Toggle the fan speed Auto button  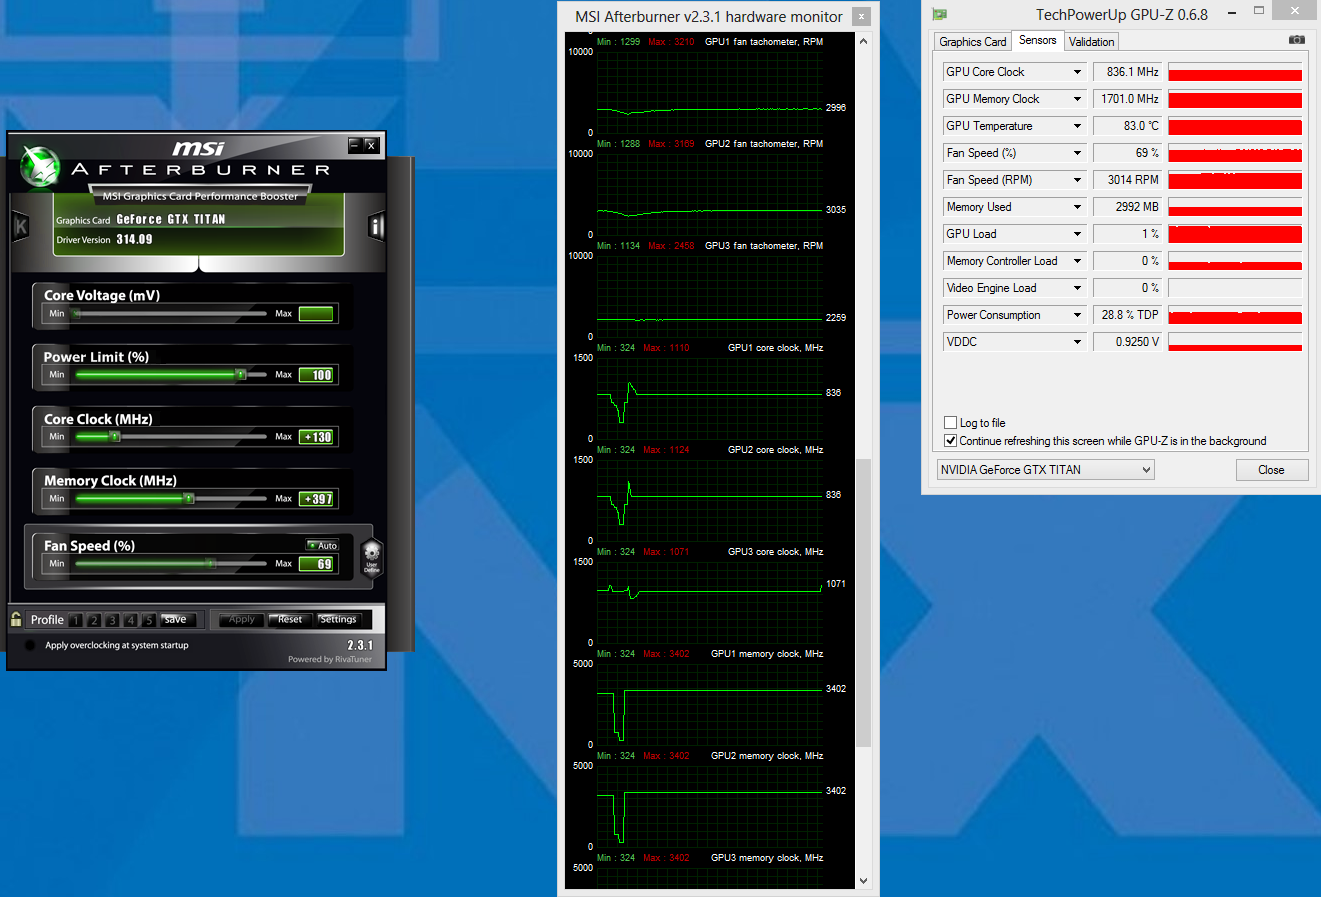322,546
